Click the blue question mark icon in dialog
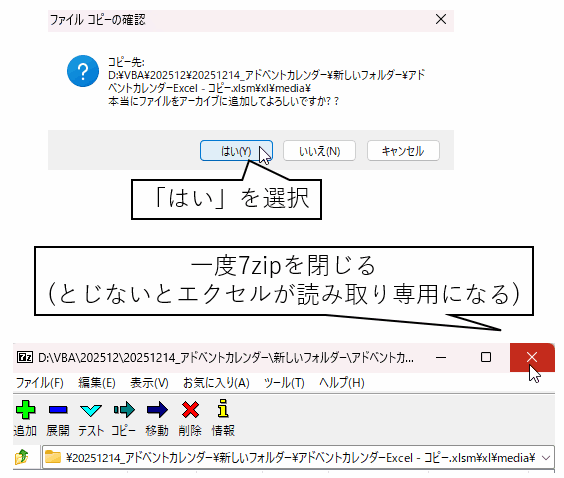The image size is (564, 478). coord(83,71)
